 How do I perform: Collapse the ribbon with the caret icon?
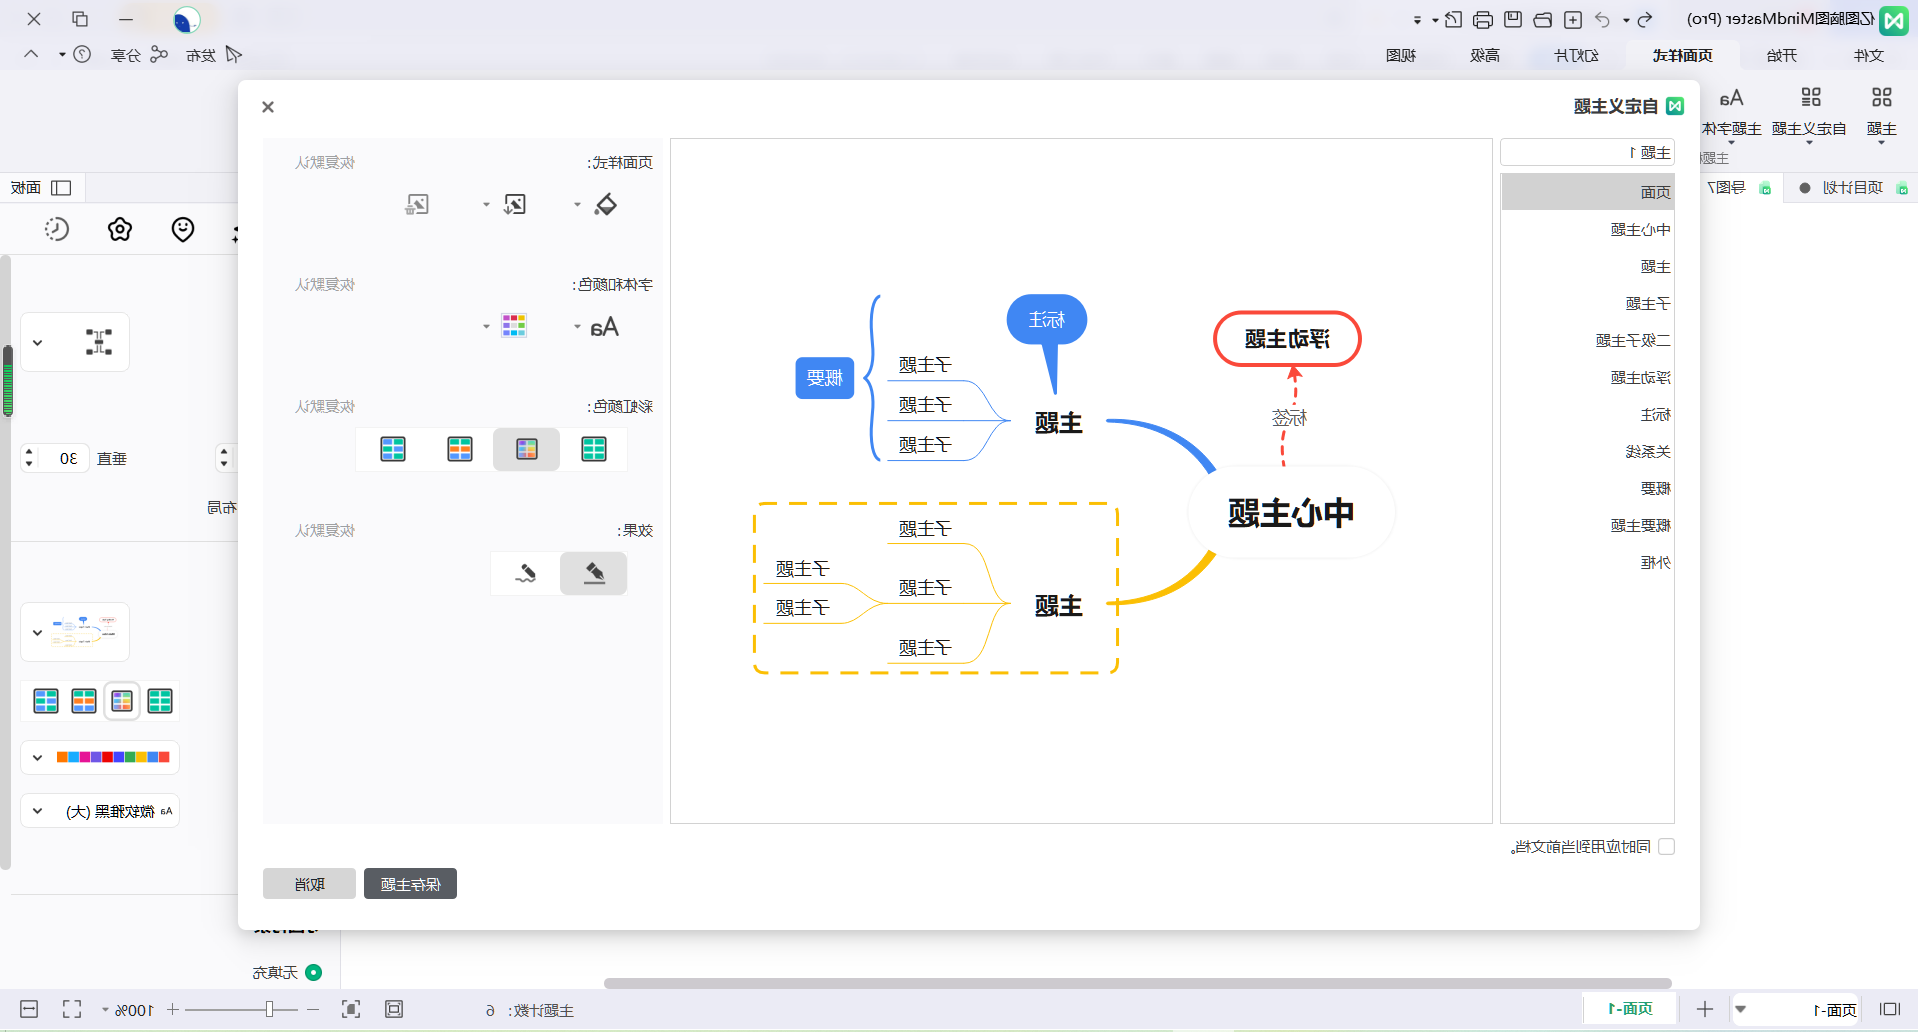click(x=31, y=54)
